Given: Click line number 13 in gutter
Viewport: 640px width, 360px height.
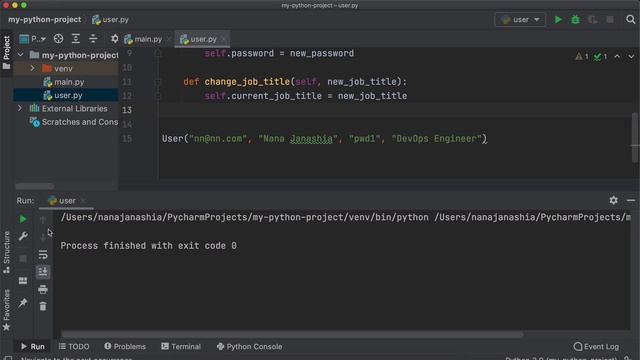Looking at the screenshot, I should (x=127, y=110).
